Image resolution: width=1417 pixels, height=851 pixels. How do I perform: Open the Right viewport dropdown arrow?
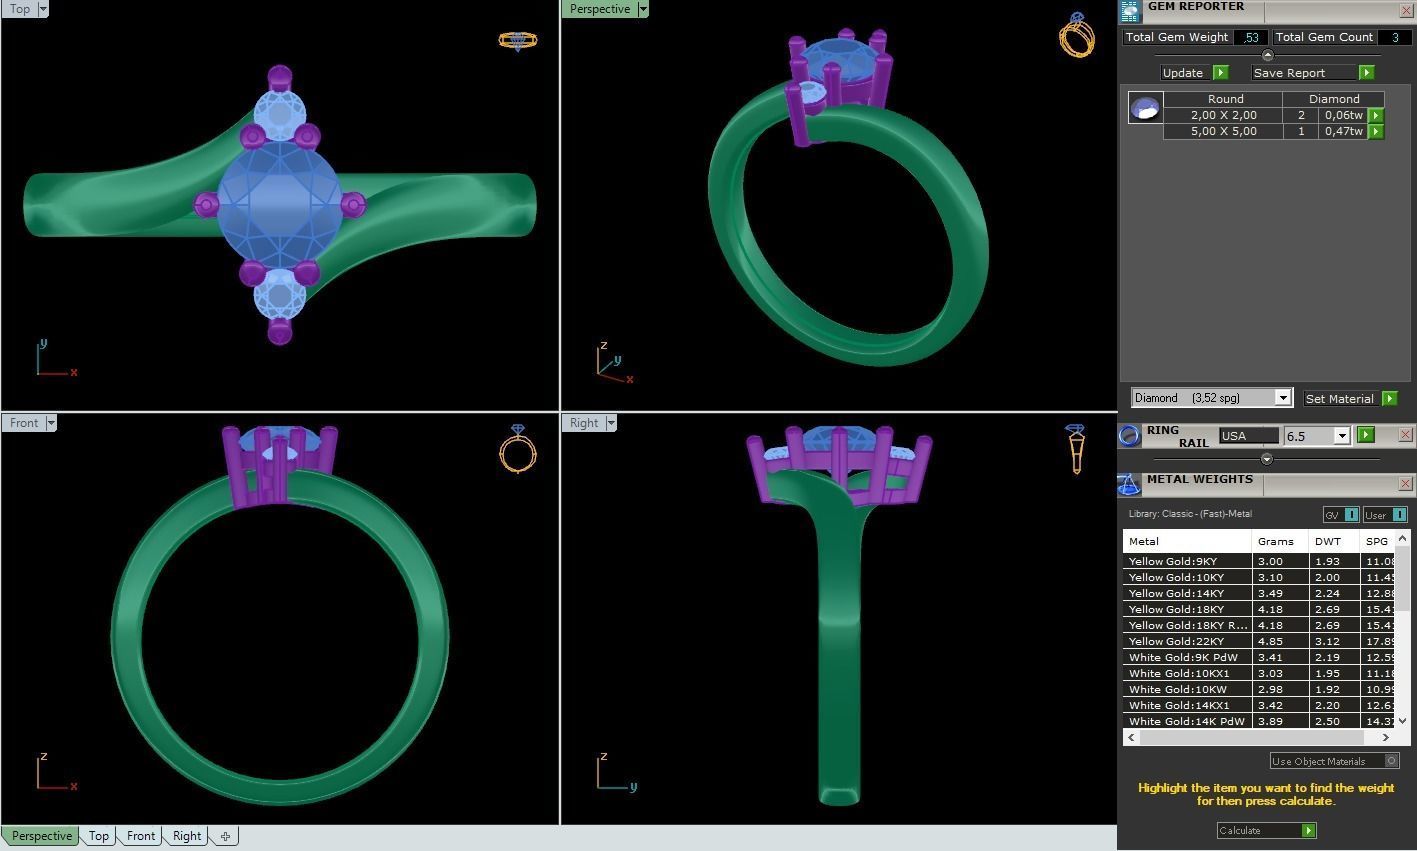[611, 423]
